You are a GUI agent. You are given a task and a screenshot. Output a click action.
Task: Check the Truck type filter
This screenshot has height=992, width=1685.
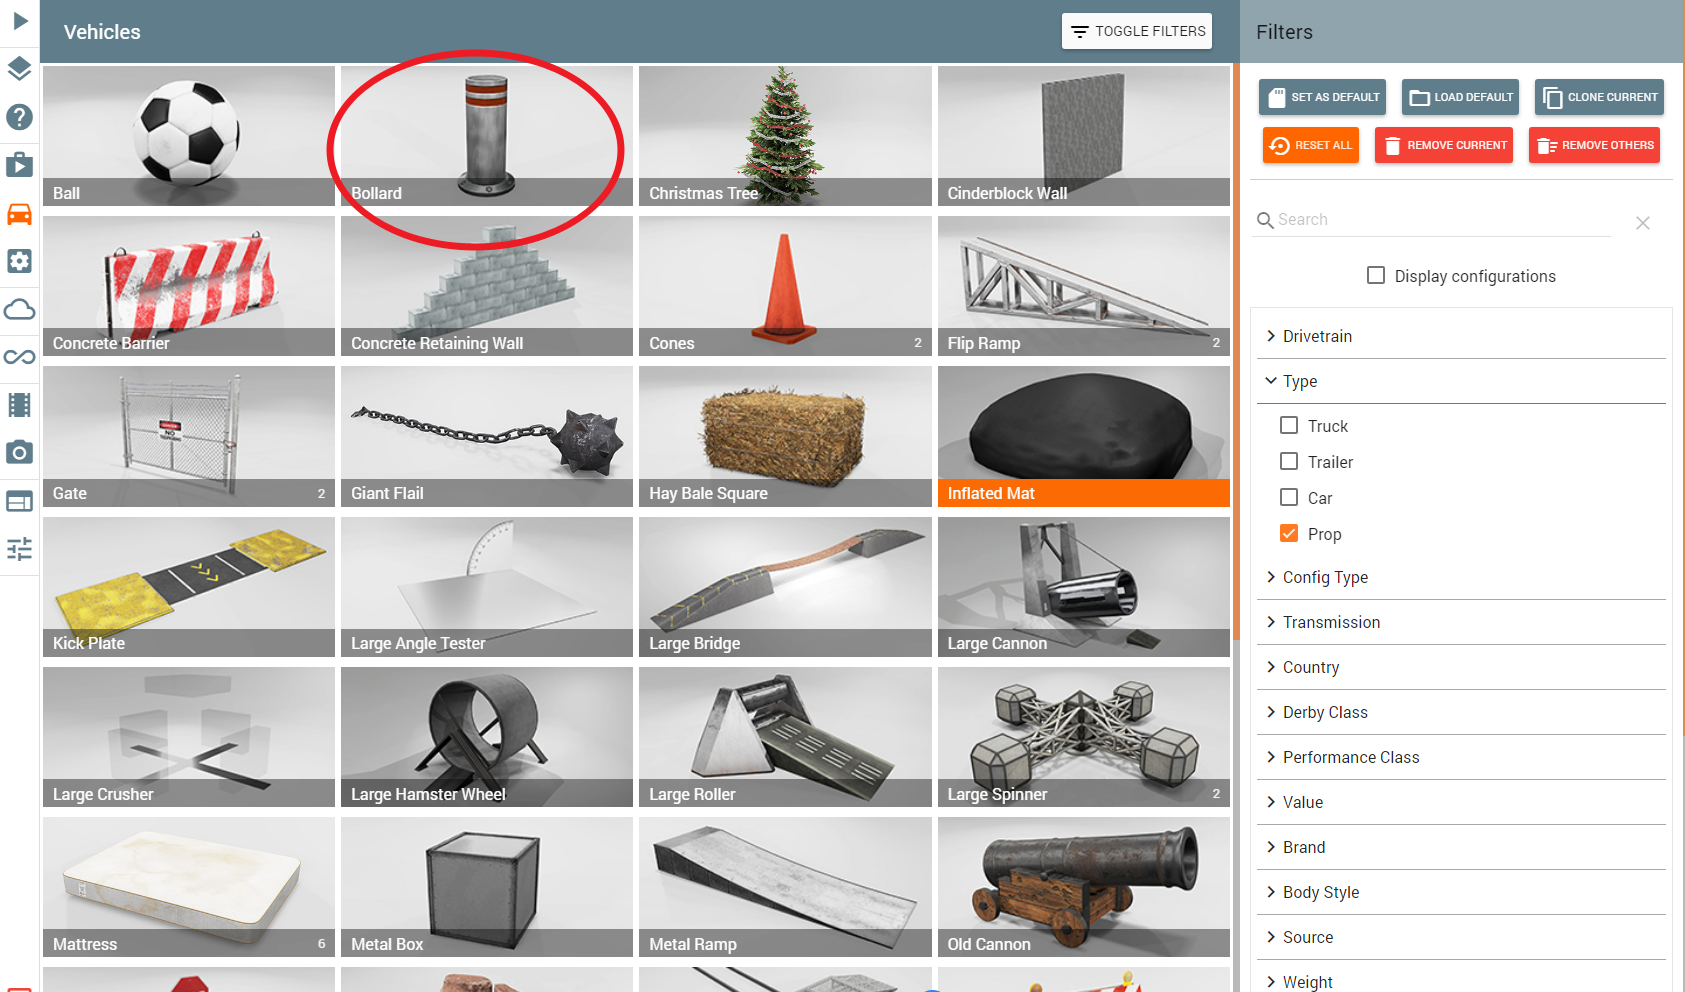click(1289, 425)
